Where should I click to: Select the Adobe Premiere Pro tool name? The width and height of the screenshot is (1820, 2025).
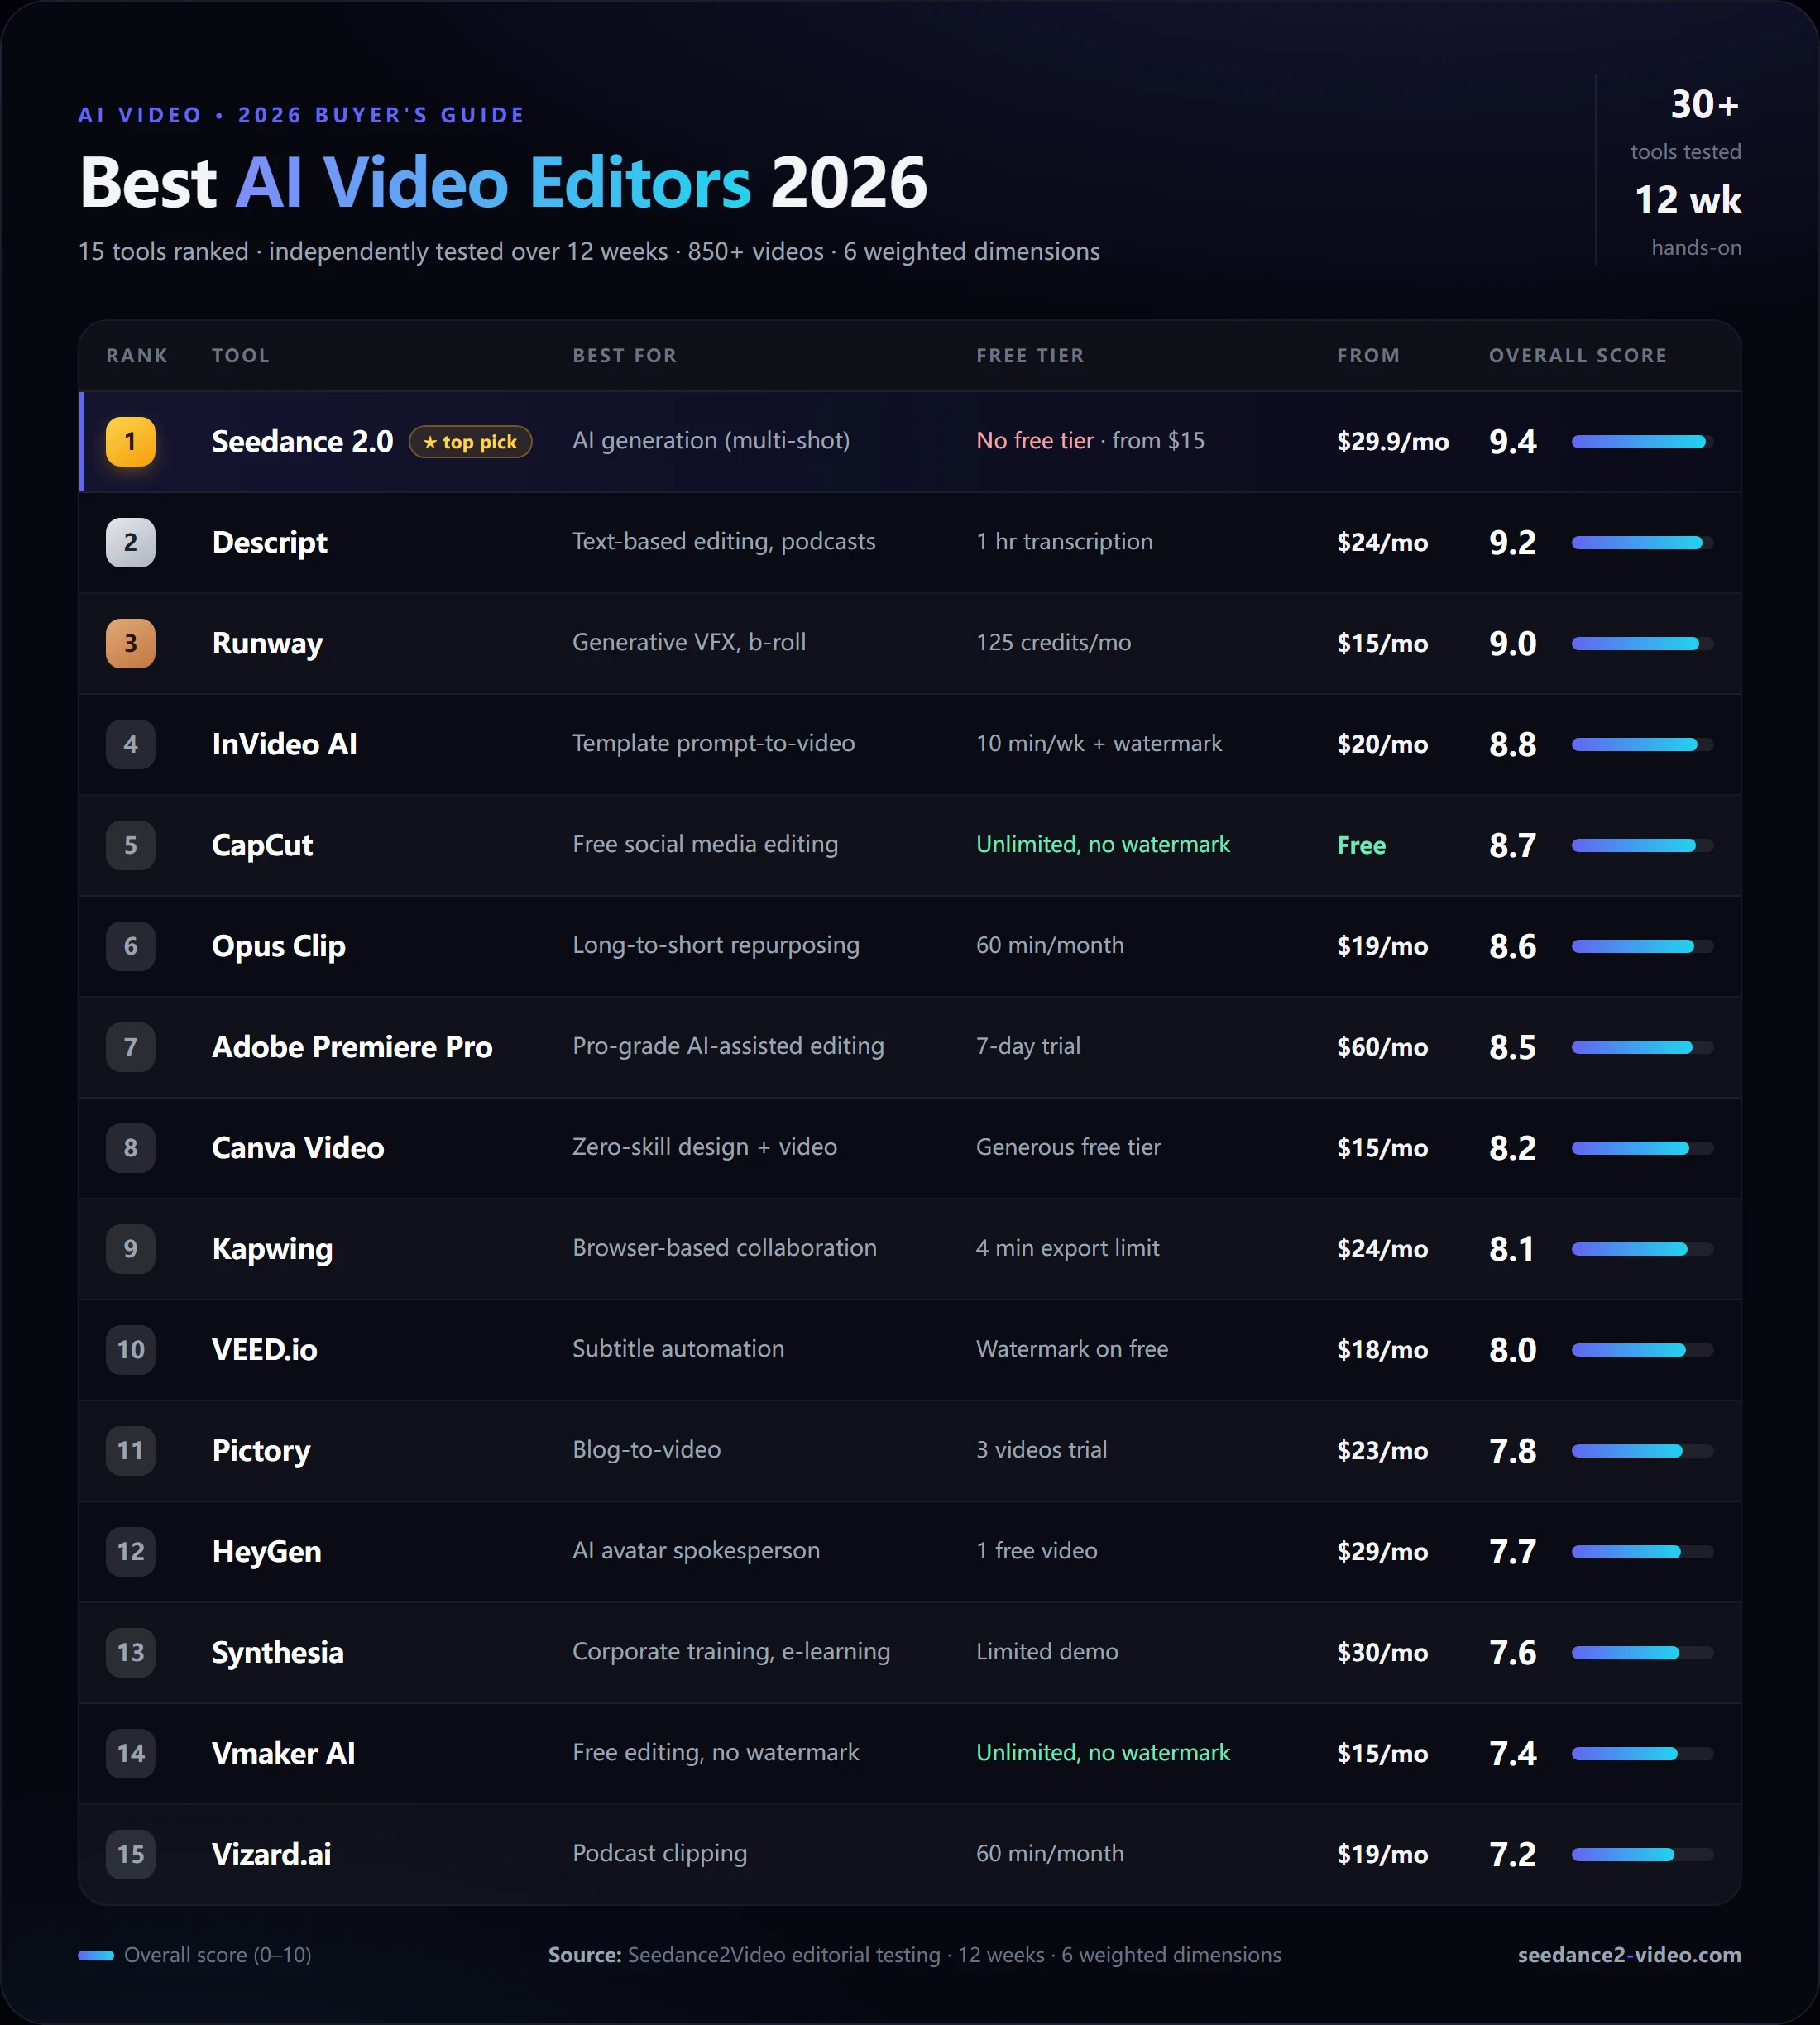352,1048
